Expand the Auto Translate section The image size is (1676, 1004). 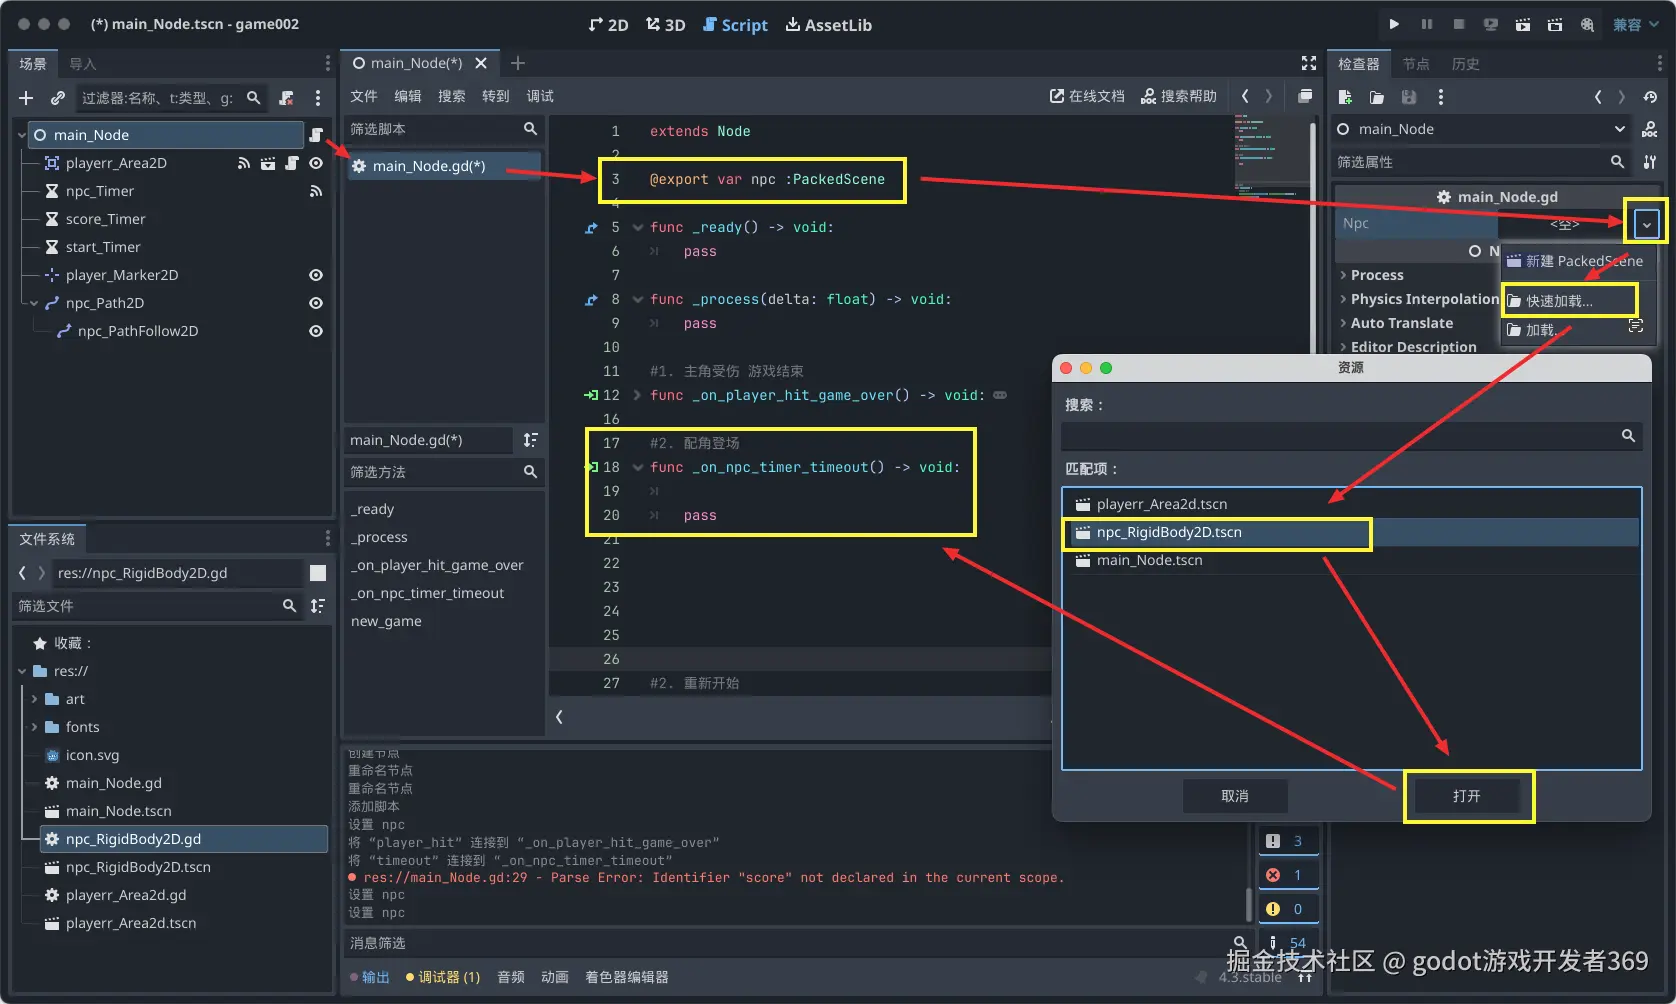point(1401,323)
